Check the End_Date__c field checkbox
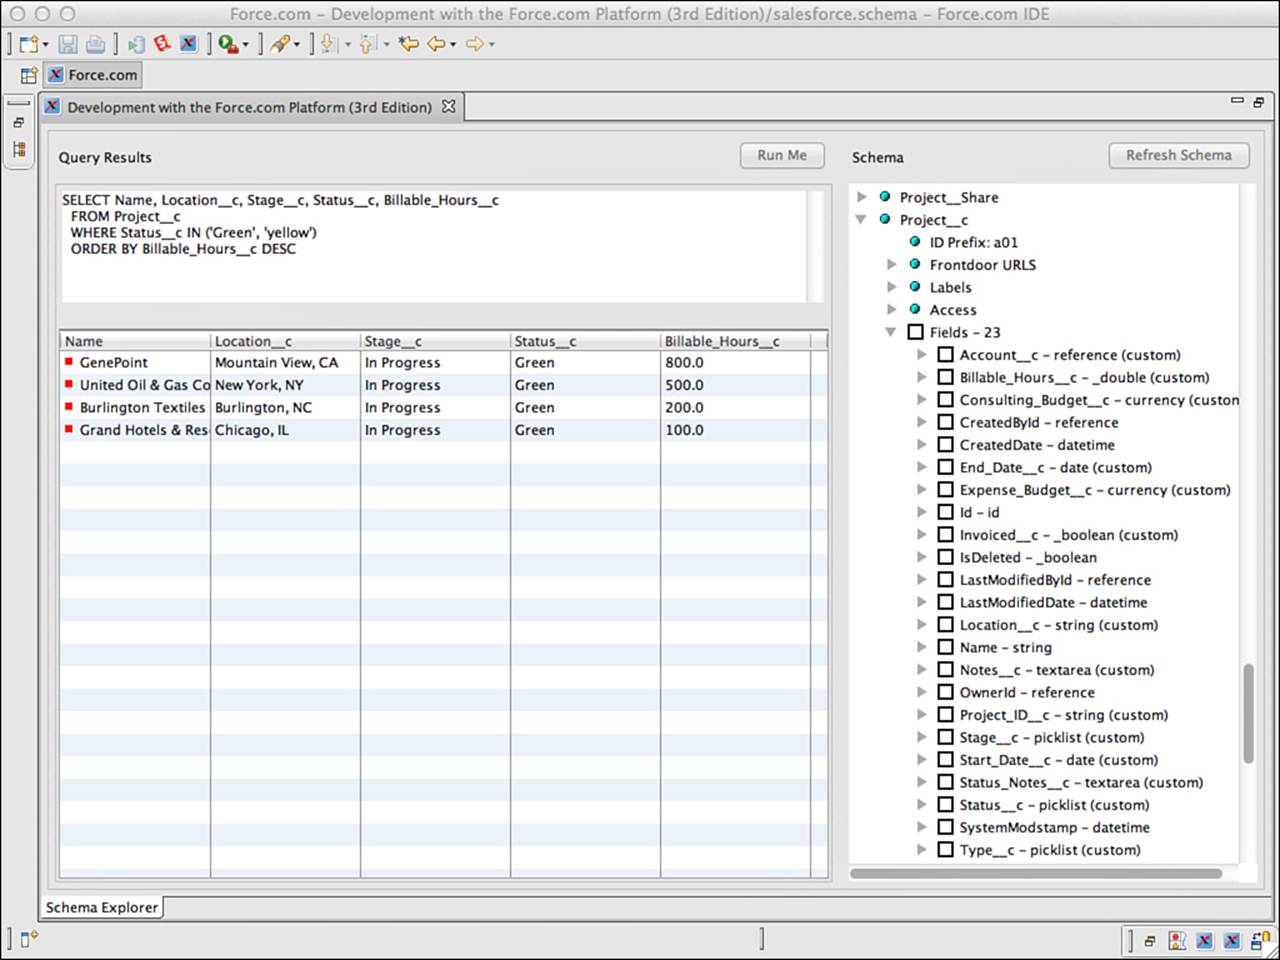Viewport: 1280px width, 960px height. [945, 467]
